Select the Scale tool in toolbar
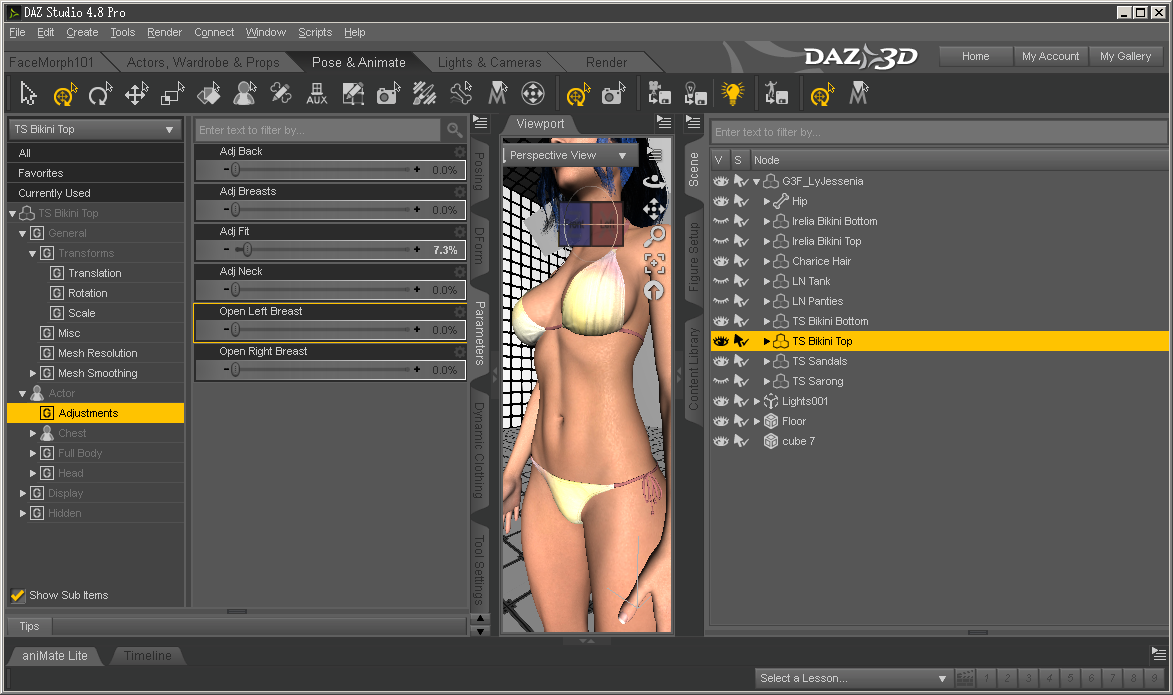 172,94
